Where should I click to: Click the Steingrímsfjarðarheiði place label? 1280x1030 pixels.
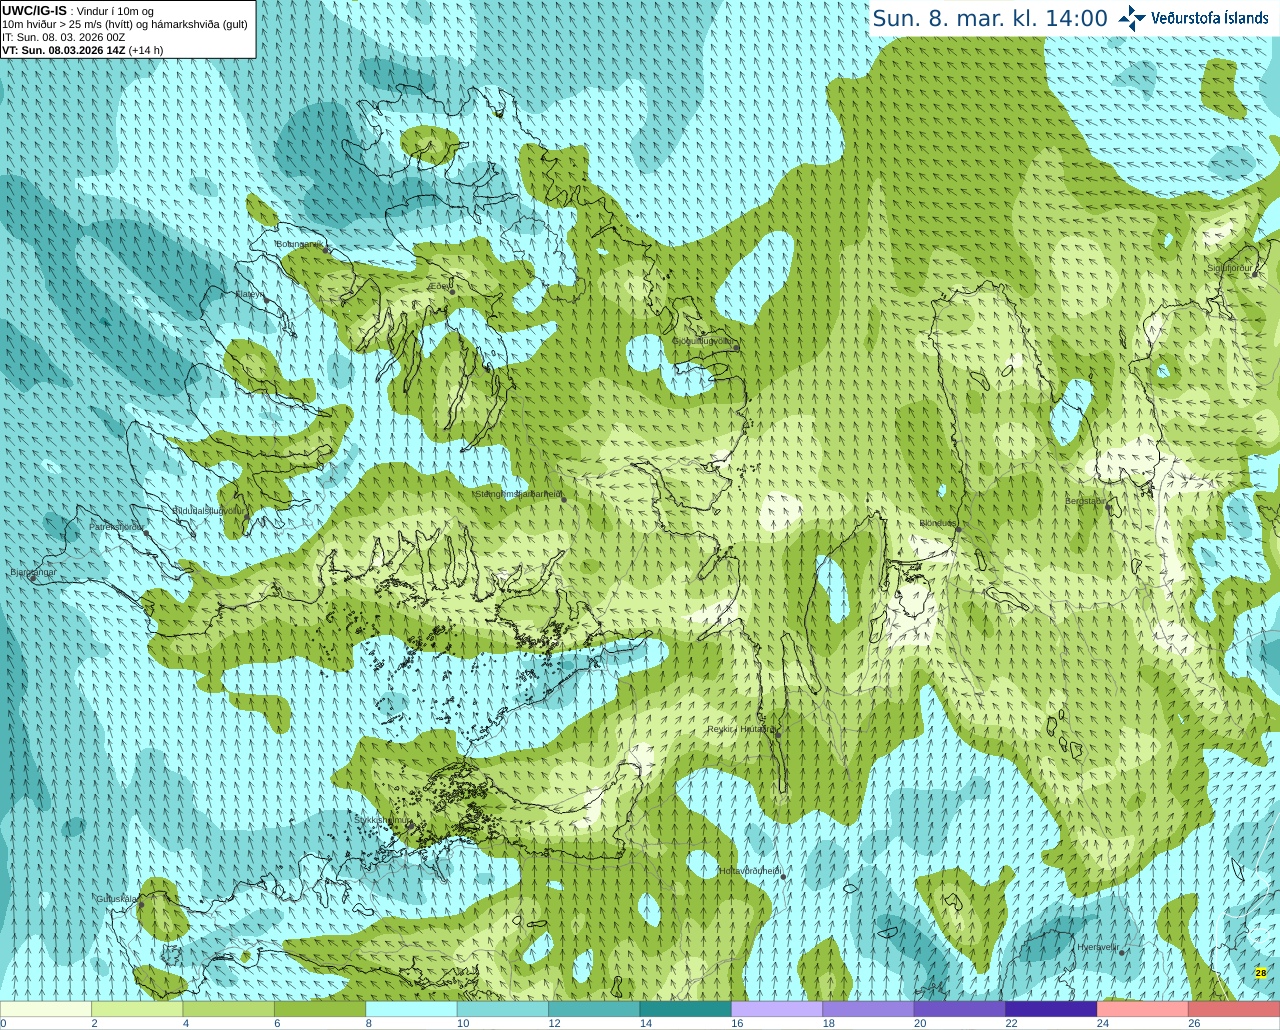[518, 494]
